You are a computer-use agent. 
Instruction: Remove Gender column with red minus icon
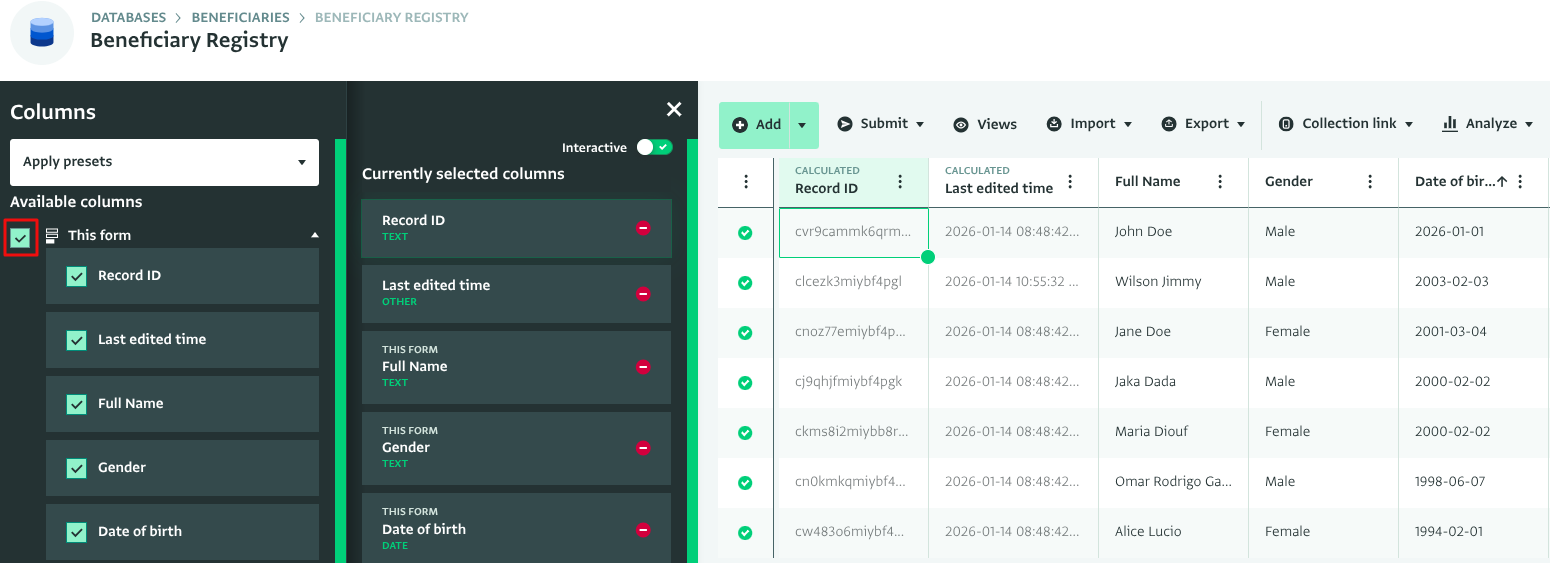click(643, 448)
